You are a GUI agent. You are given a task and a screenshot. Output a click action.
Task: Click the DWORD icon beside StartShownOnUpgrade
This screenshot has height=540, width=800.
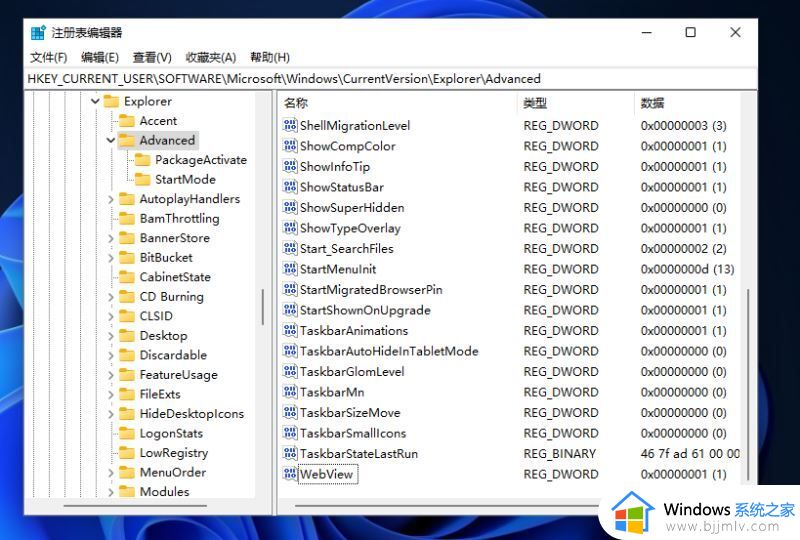point(290,310)
